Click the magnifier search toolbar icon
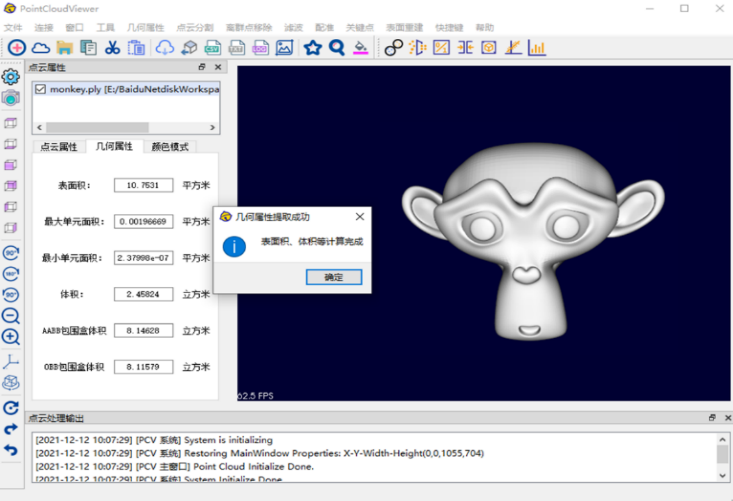Image resolution: width=733 pixels, height=501 pixels. click(x=337, y=48)
